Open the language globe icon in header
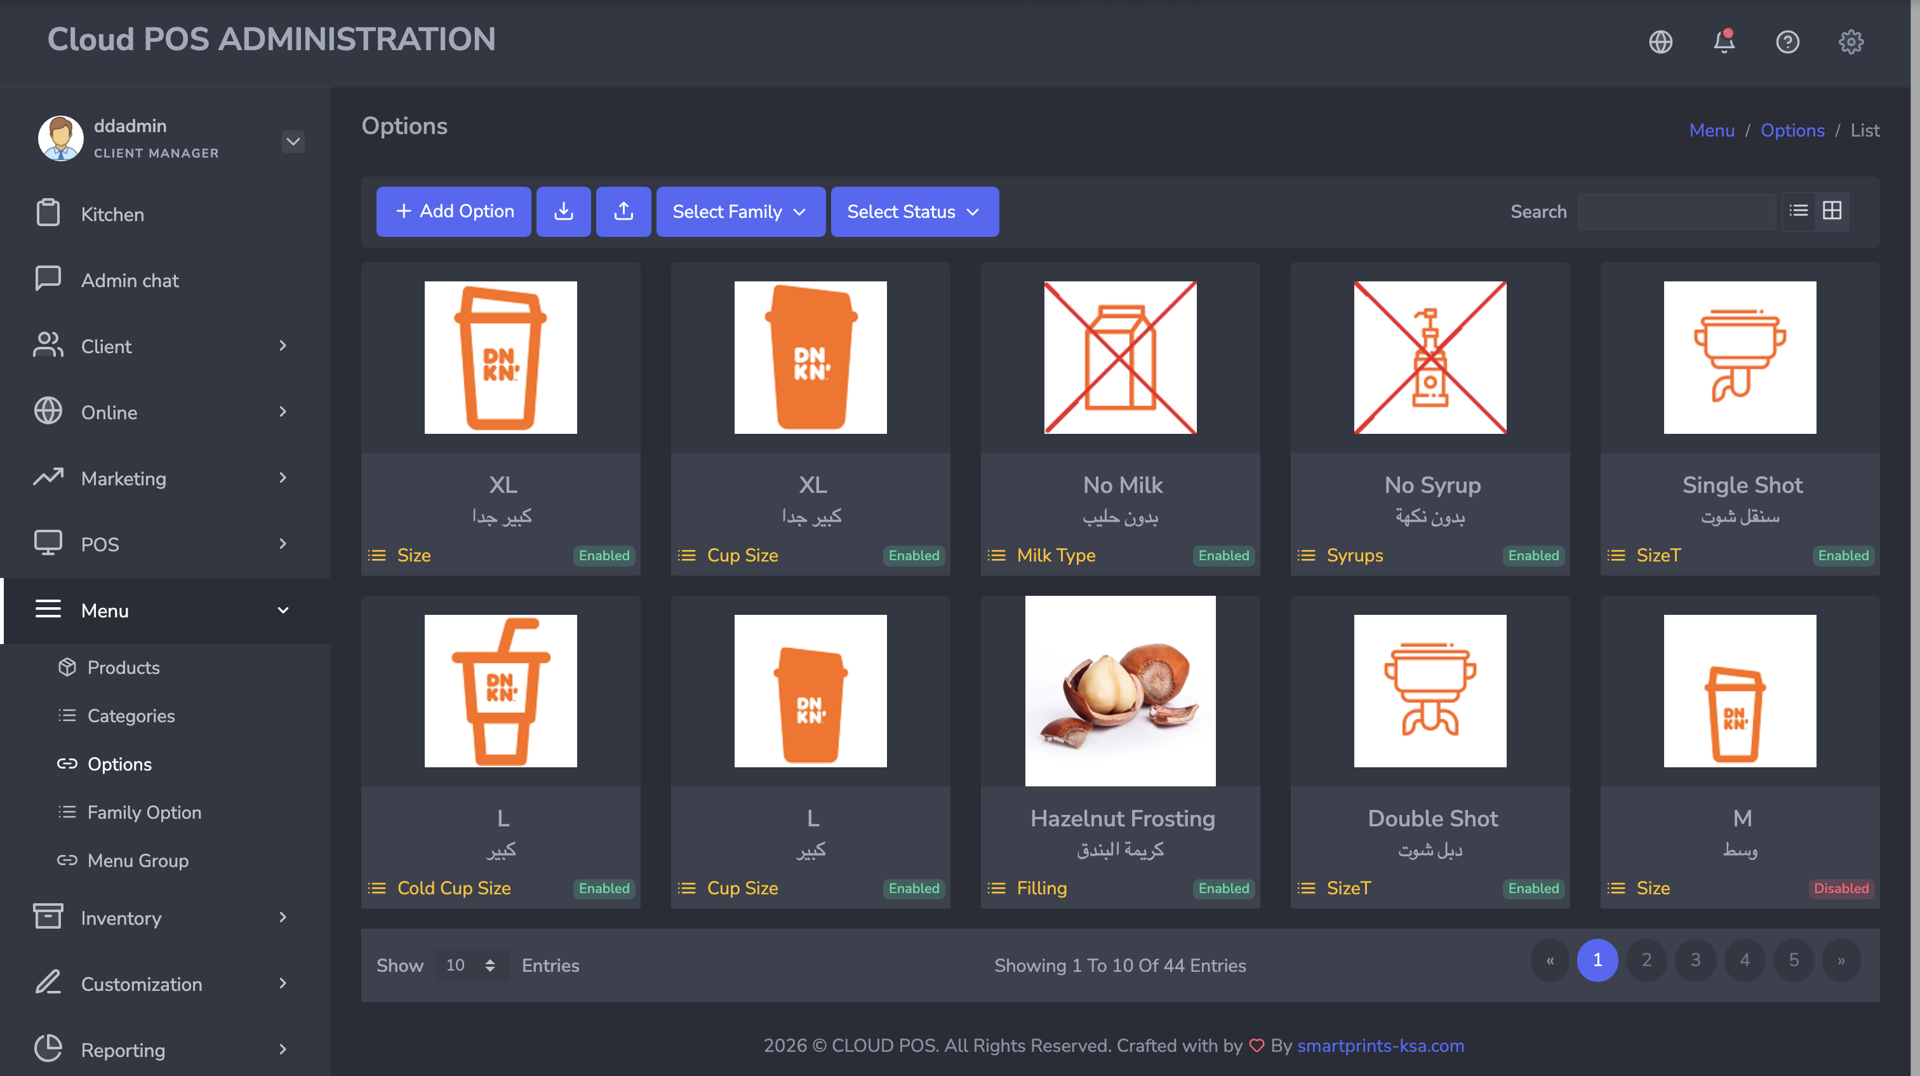 click(1660, 42)
